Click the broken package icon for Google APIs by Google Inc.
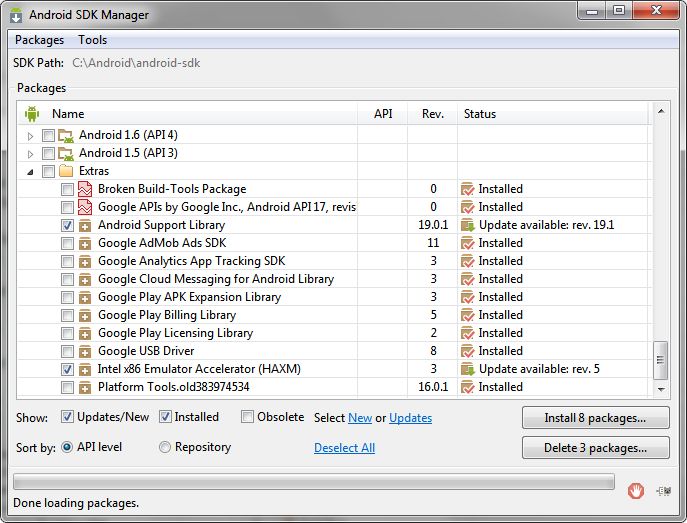This screenshot has width=687, height=523. pyautogui.click(x=85, y=207)
